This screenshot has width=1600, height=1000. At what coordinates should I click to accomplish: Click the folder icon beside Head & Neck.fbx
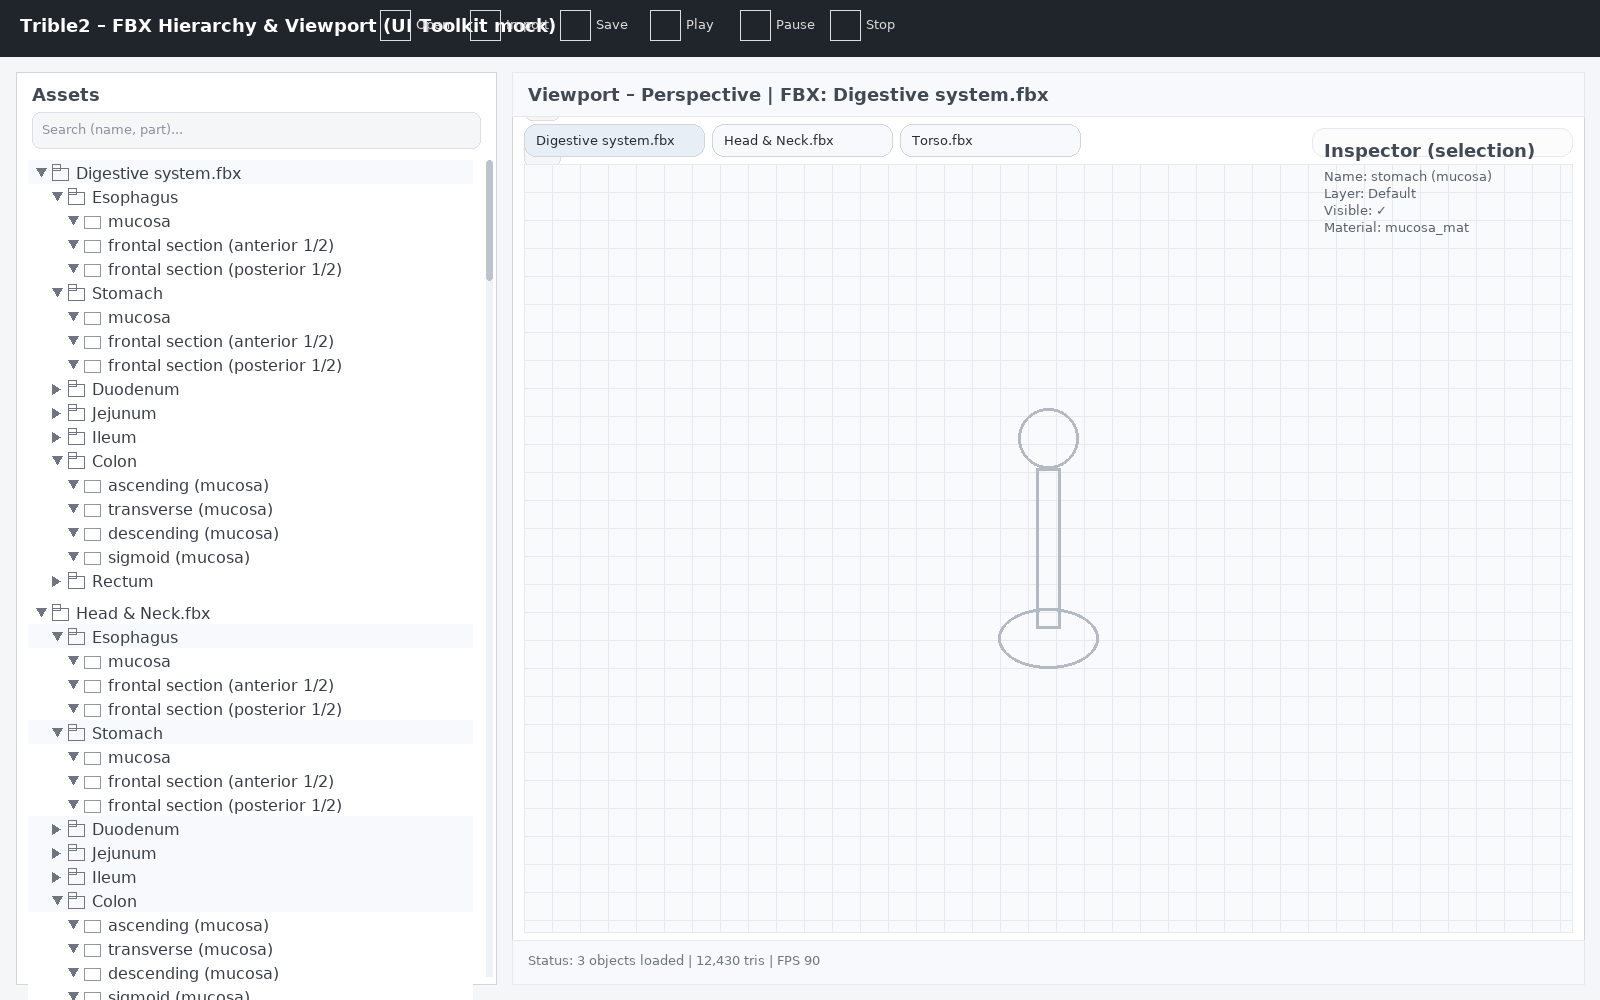pos(61,613)
